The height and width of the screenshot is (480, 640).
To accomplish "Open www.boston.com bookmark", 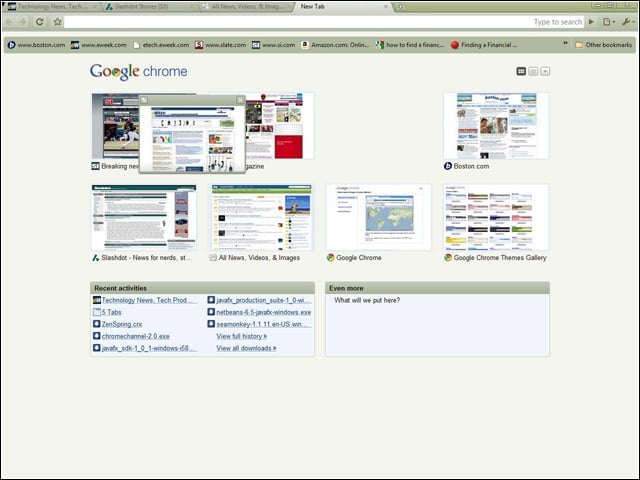I will click(x=36, y=45).
